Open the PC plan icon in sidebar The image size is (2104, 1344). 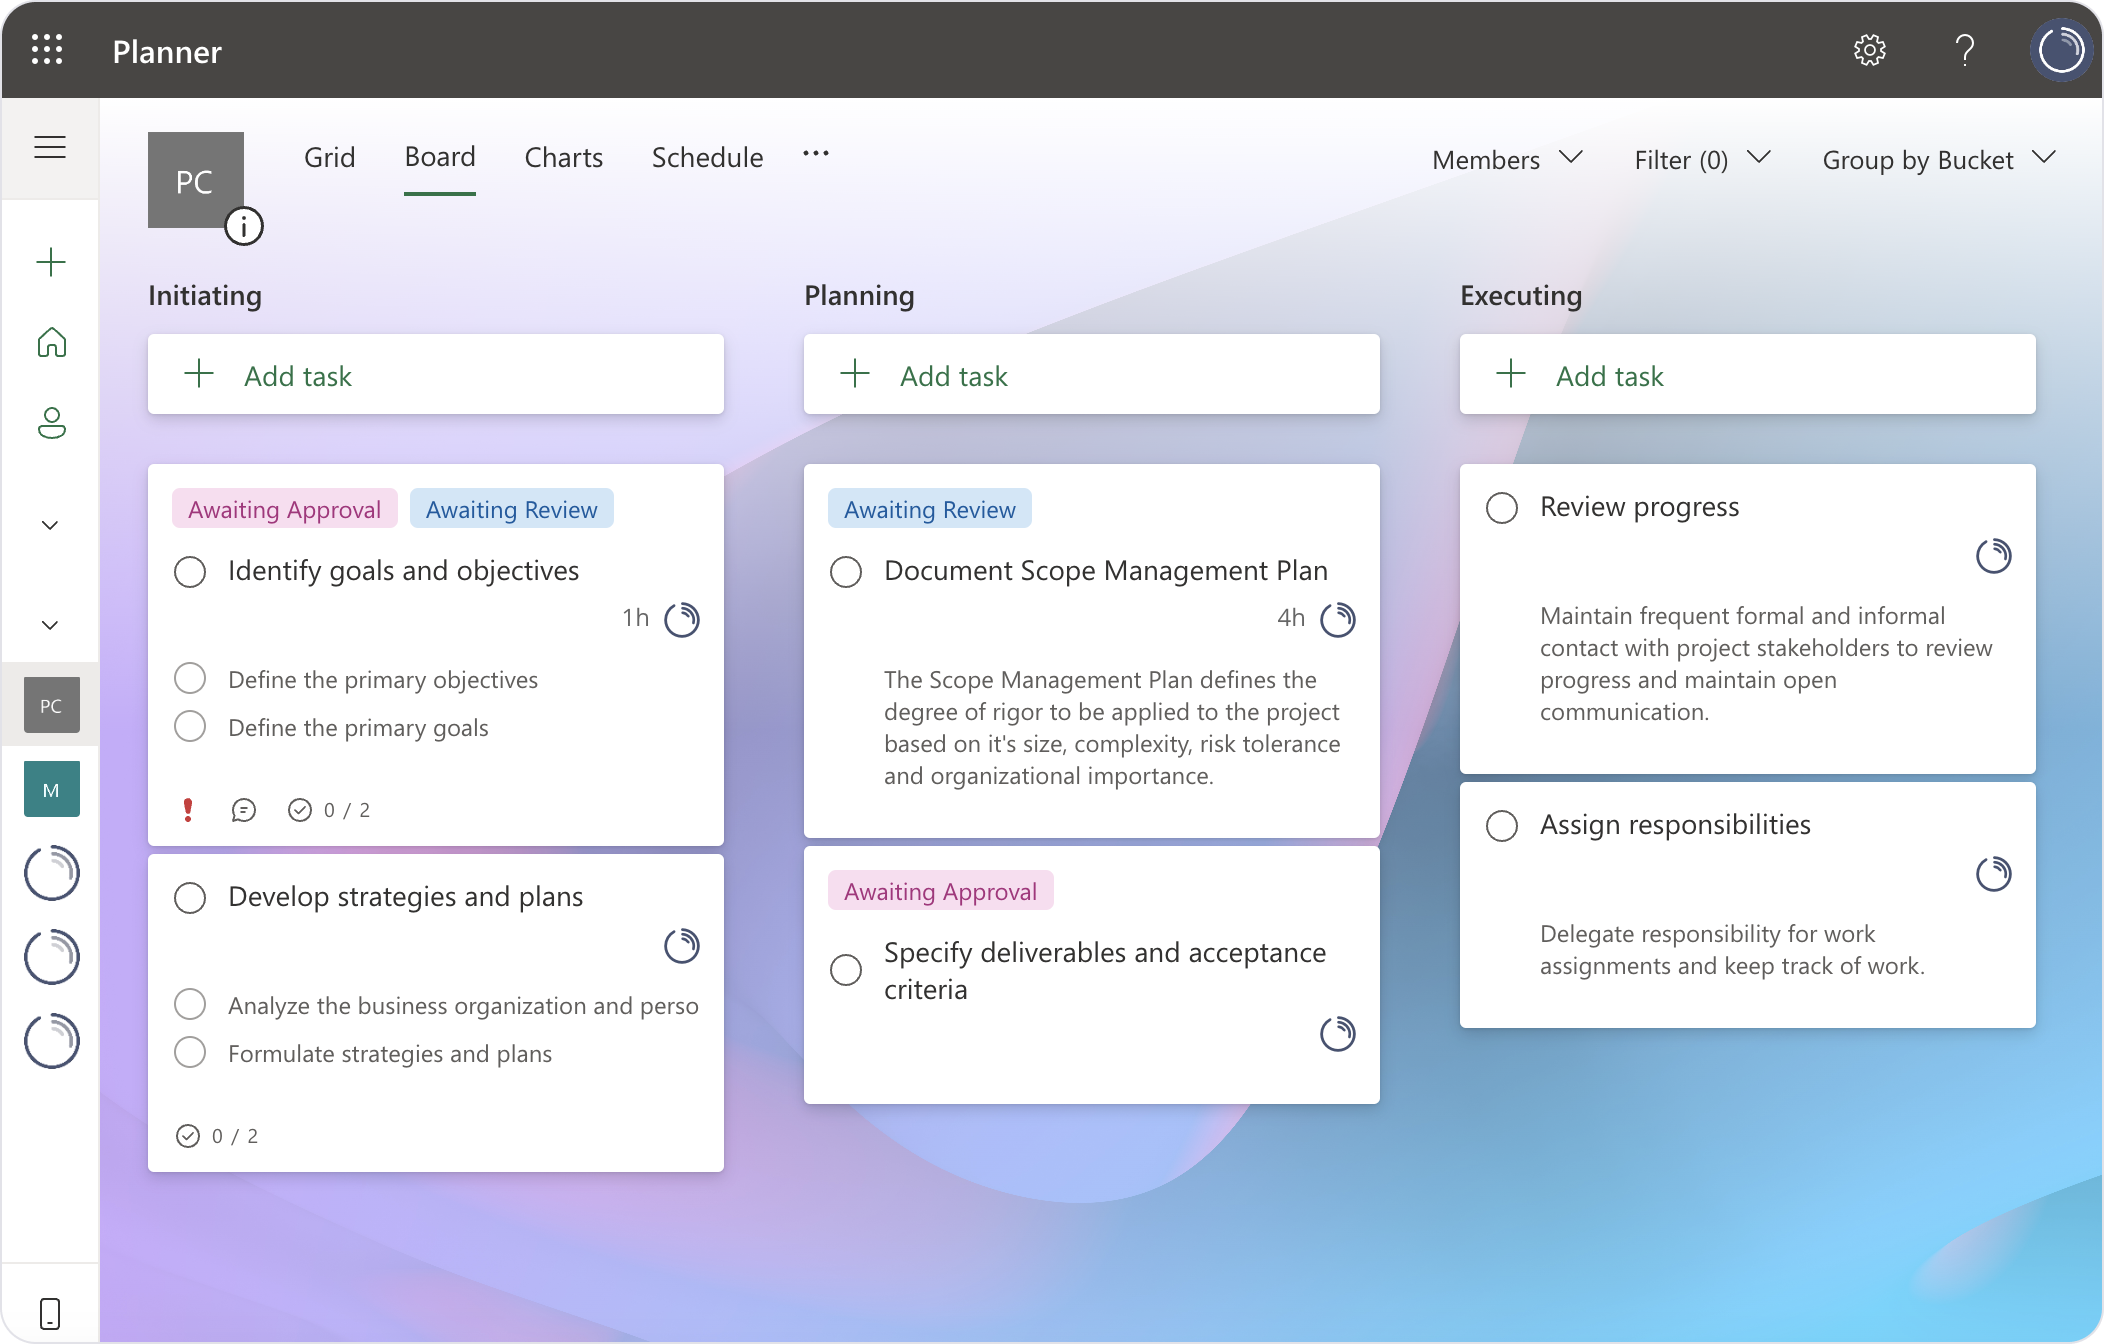(50, 704)
